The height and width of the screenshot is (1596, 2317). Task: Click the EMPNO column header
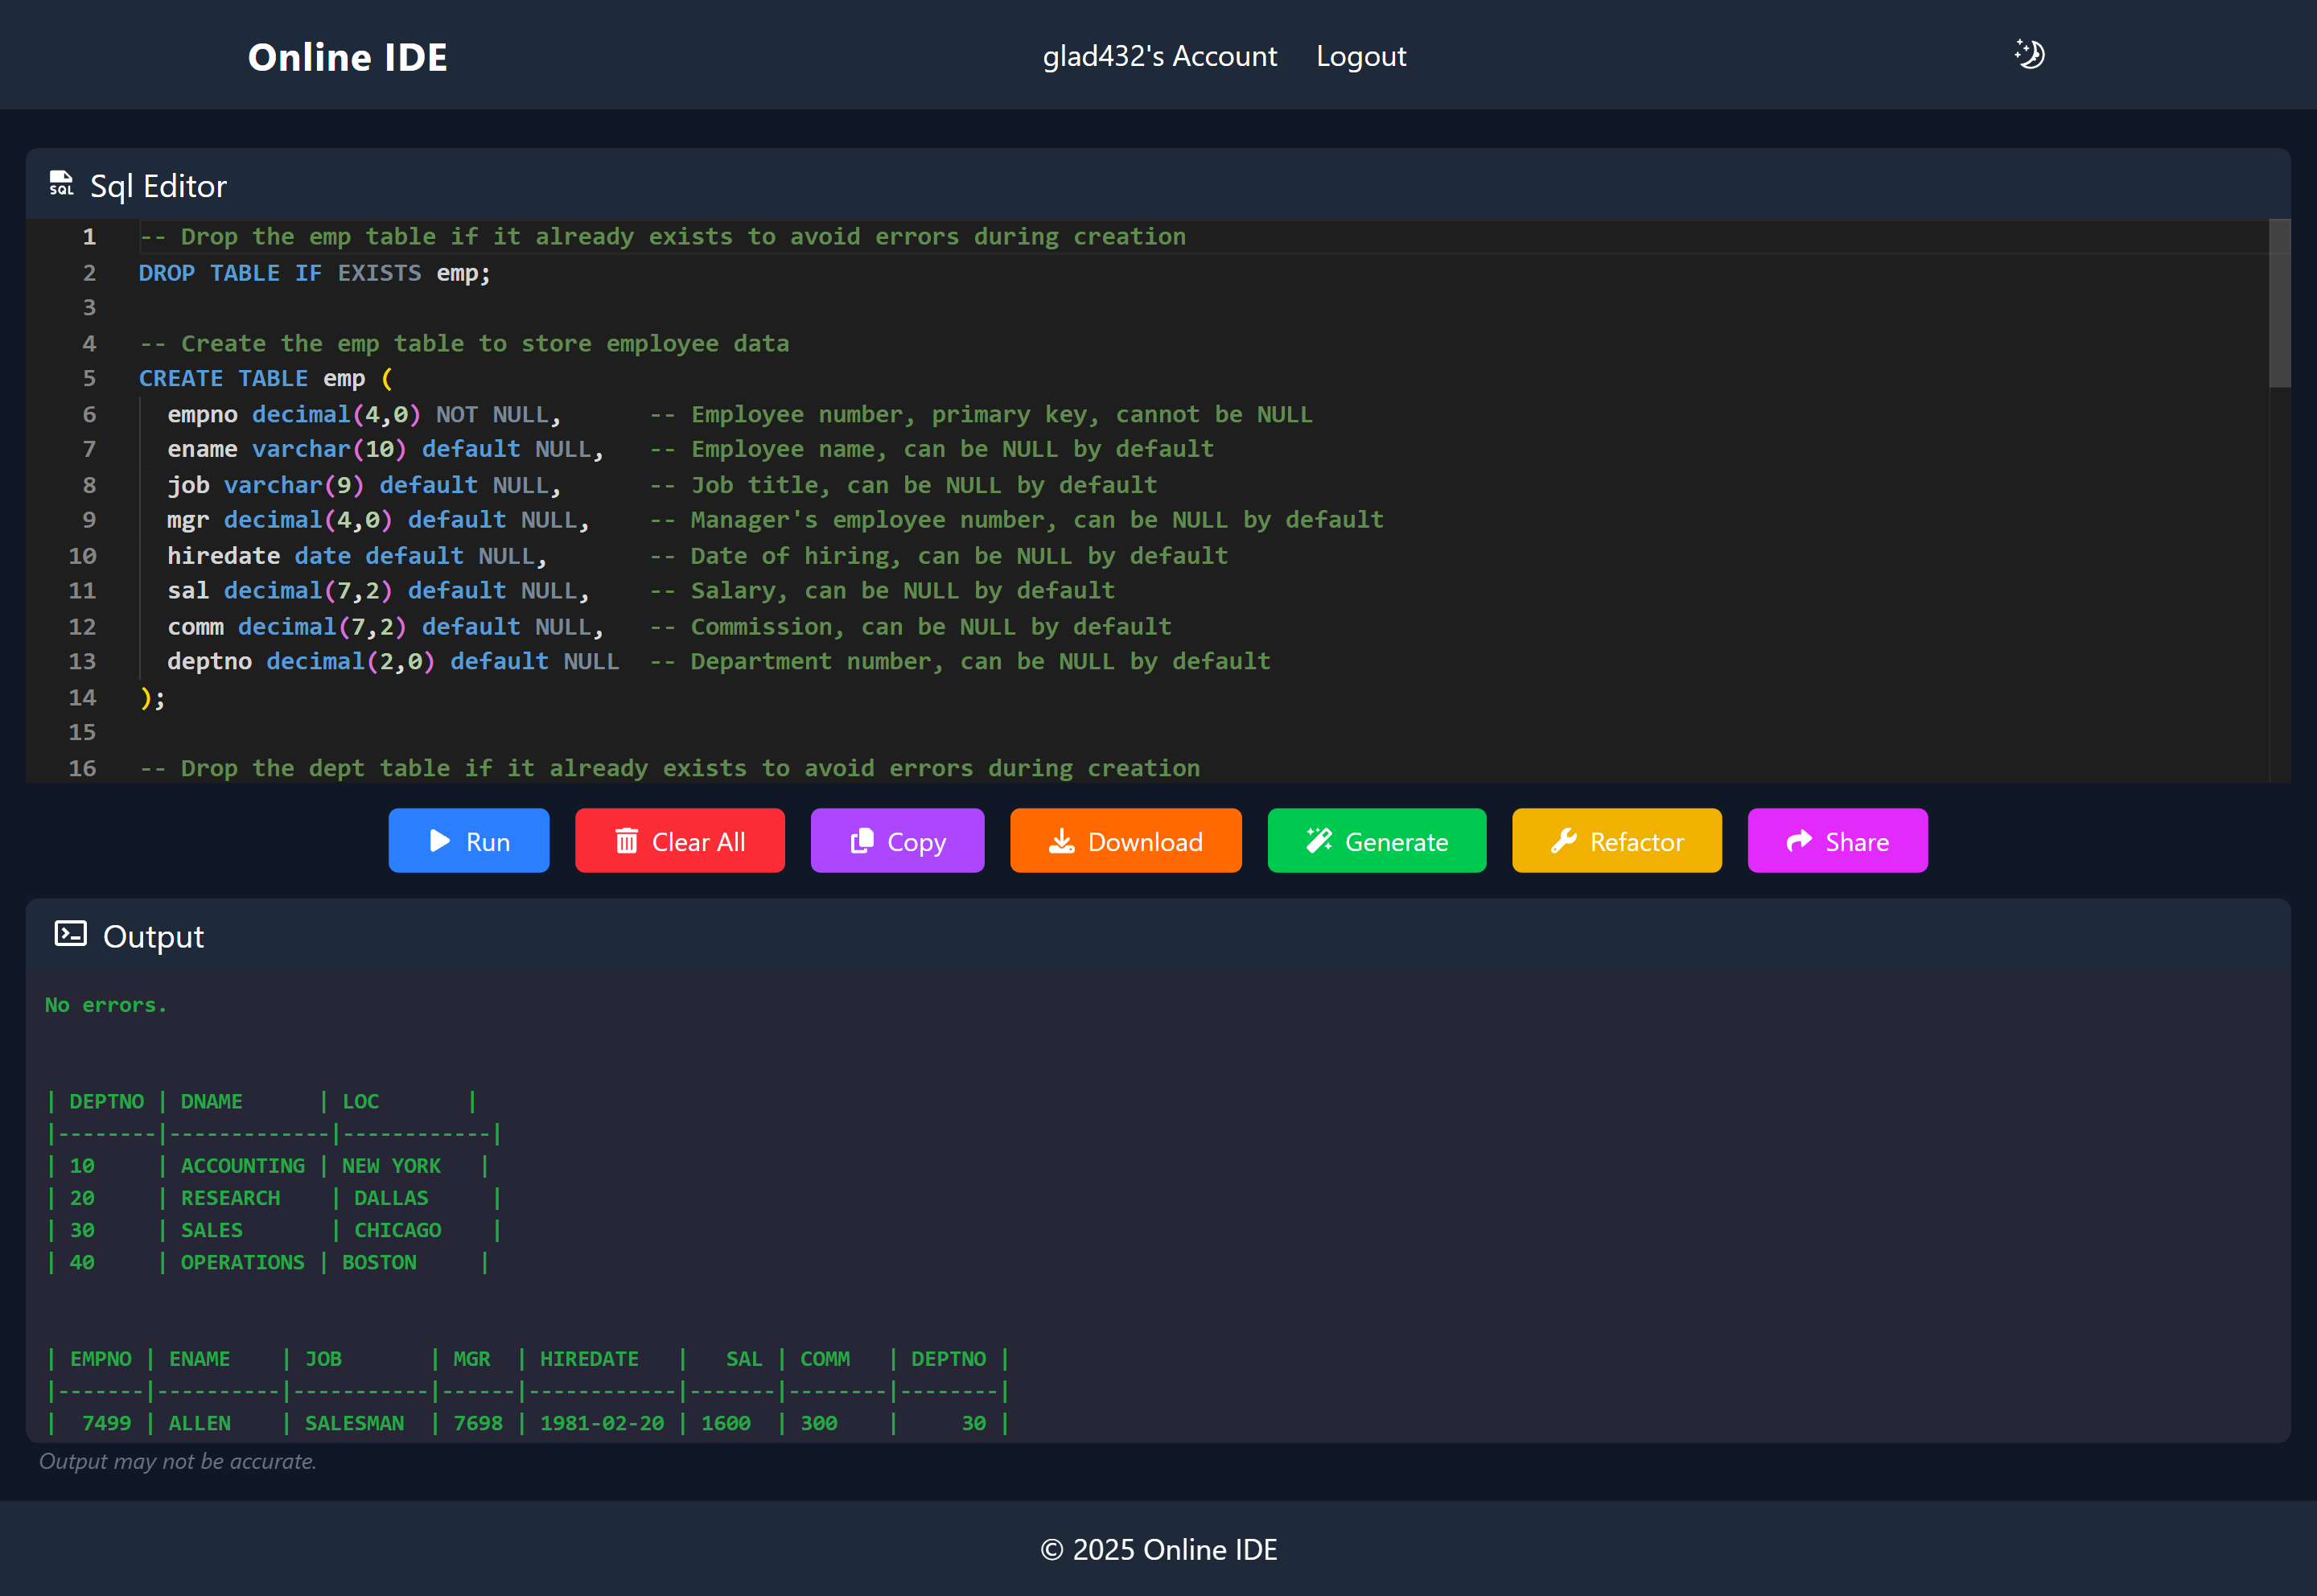click(x=100, y=1359)
